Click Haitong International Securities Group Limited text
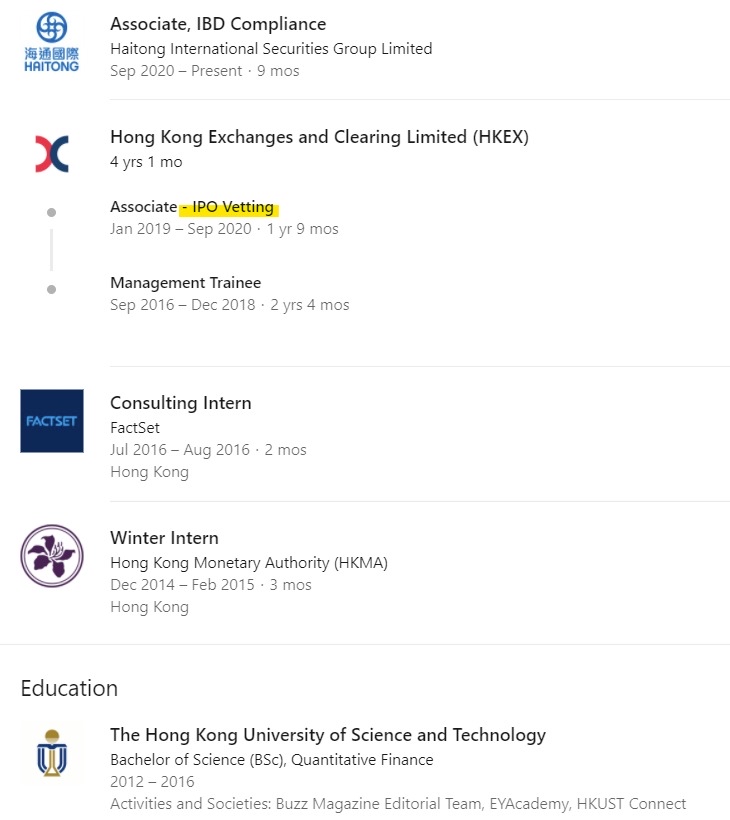Image resolution: width=730 pixels, height=820 pixels. [x=271, y=48]
